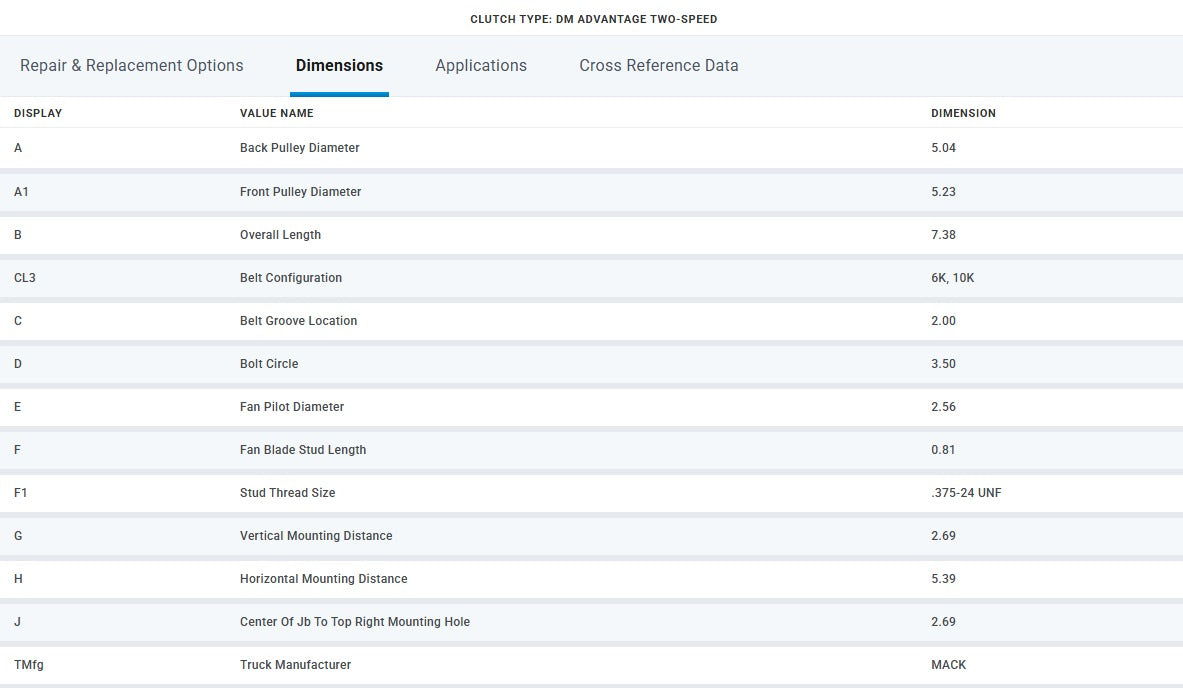The image size is (1183, 688).
Task: Click the 0.81 dimension value
Action: tap(943, 450)
